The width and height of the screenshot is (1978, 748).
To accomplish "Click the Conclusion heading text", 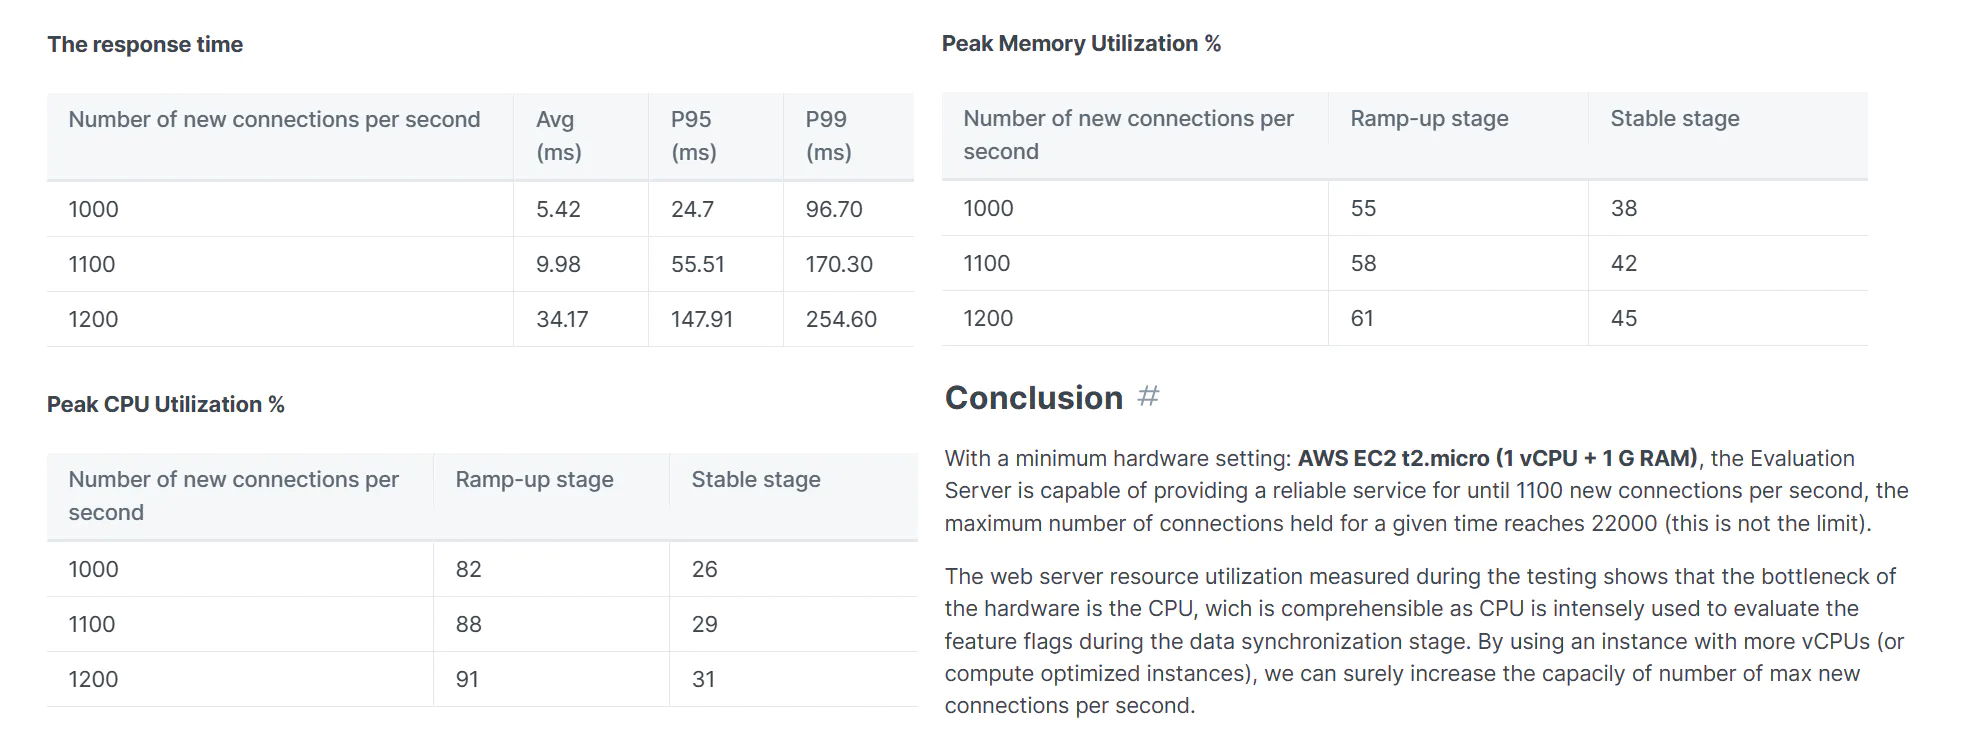I will coord(1034,397).
